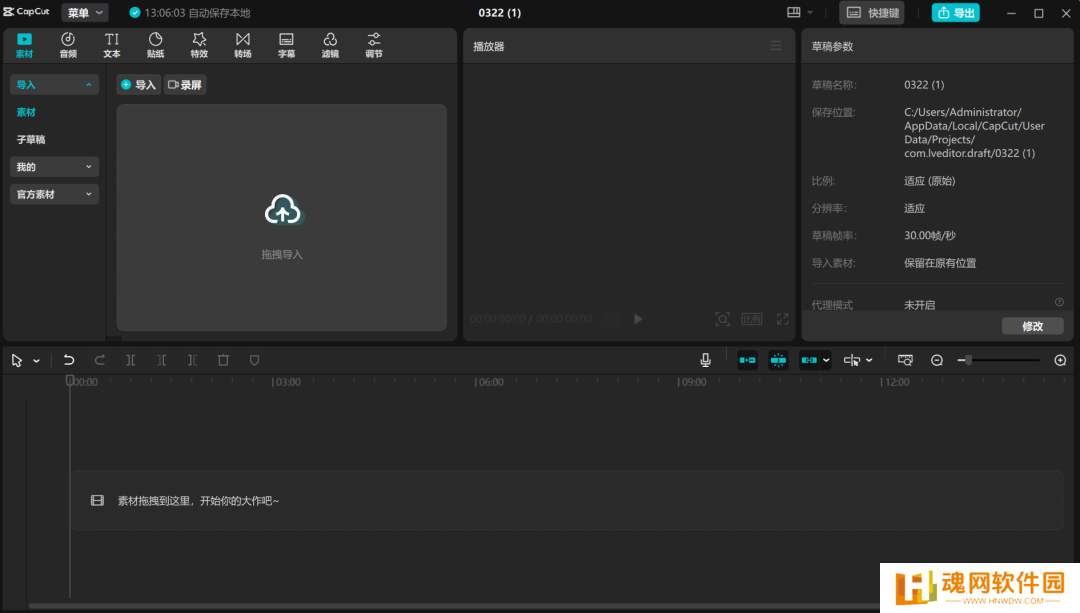1080x613 pixels.
Task: Click the 比例 ratio button in player
Action: (751, 319)
